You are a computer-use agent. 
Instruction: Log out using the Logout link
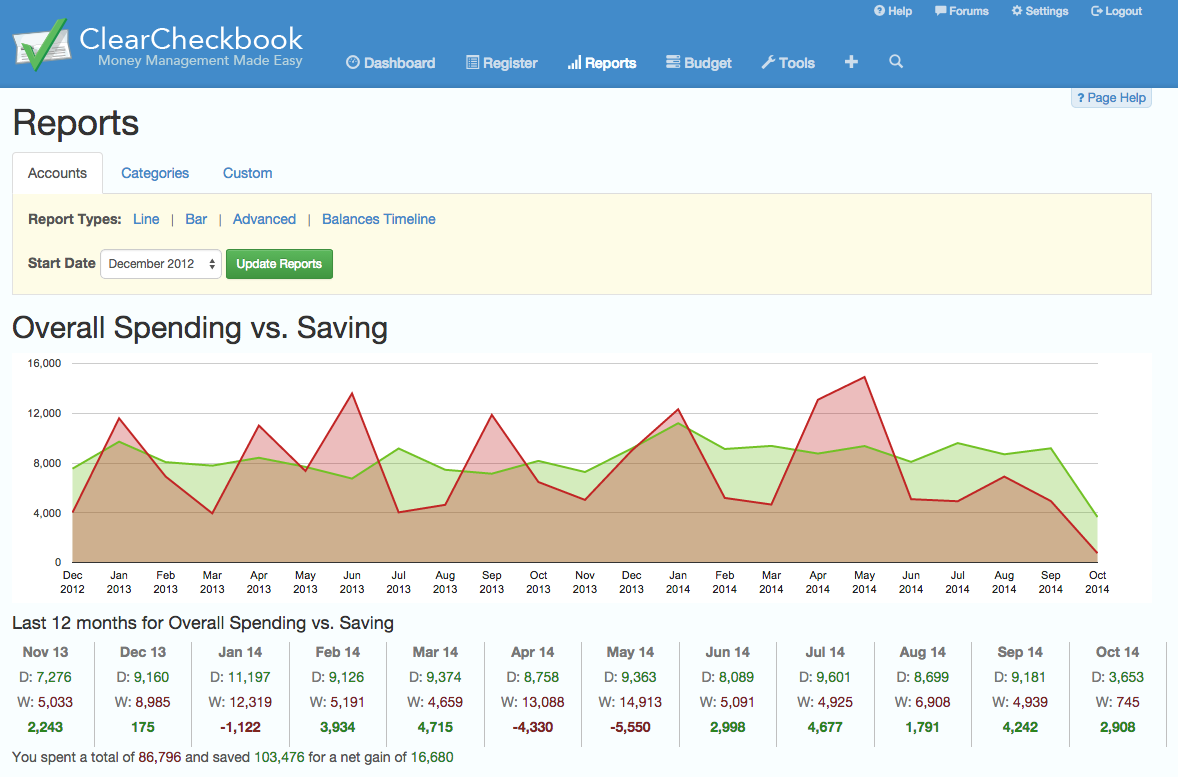[x=1117, y=11]
